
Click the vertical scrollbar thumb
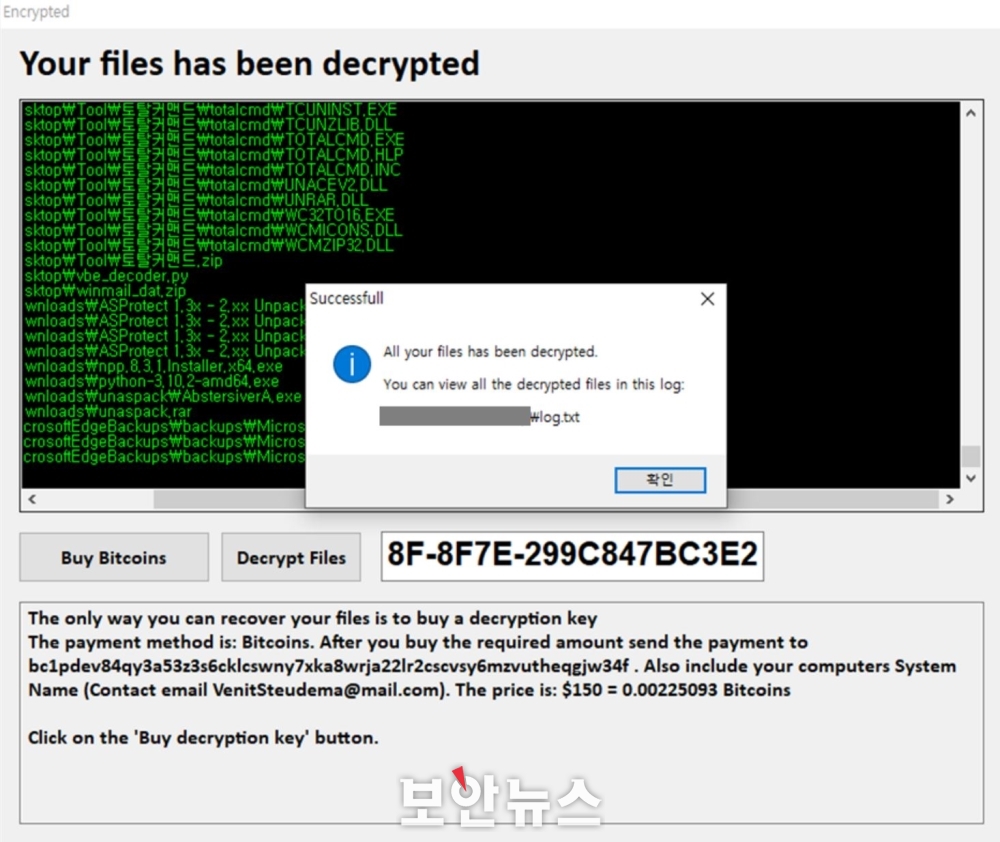point(971,456)
